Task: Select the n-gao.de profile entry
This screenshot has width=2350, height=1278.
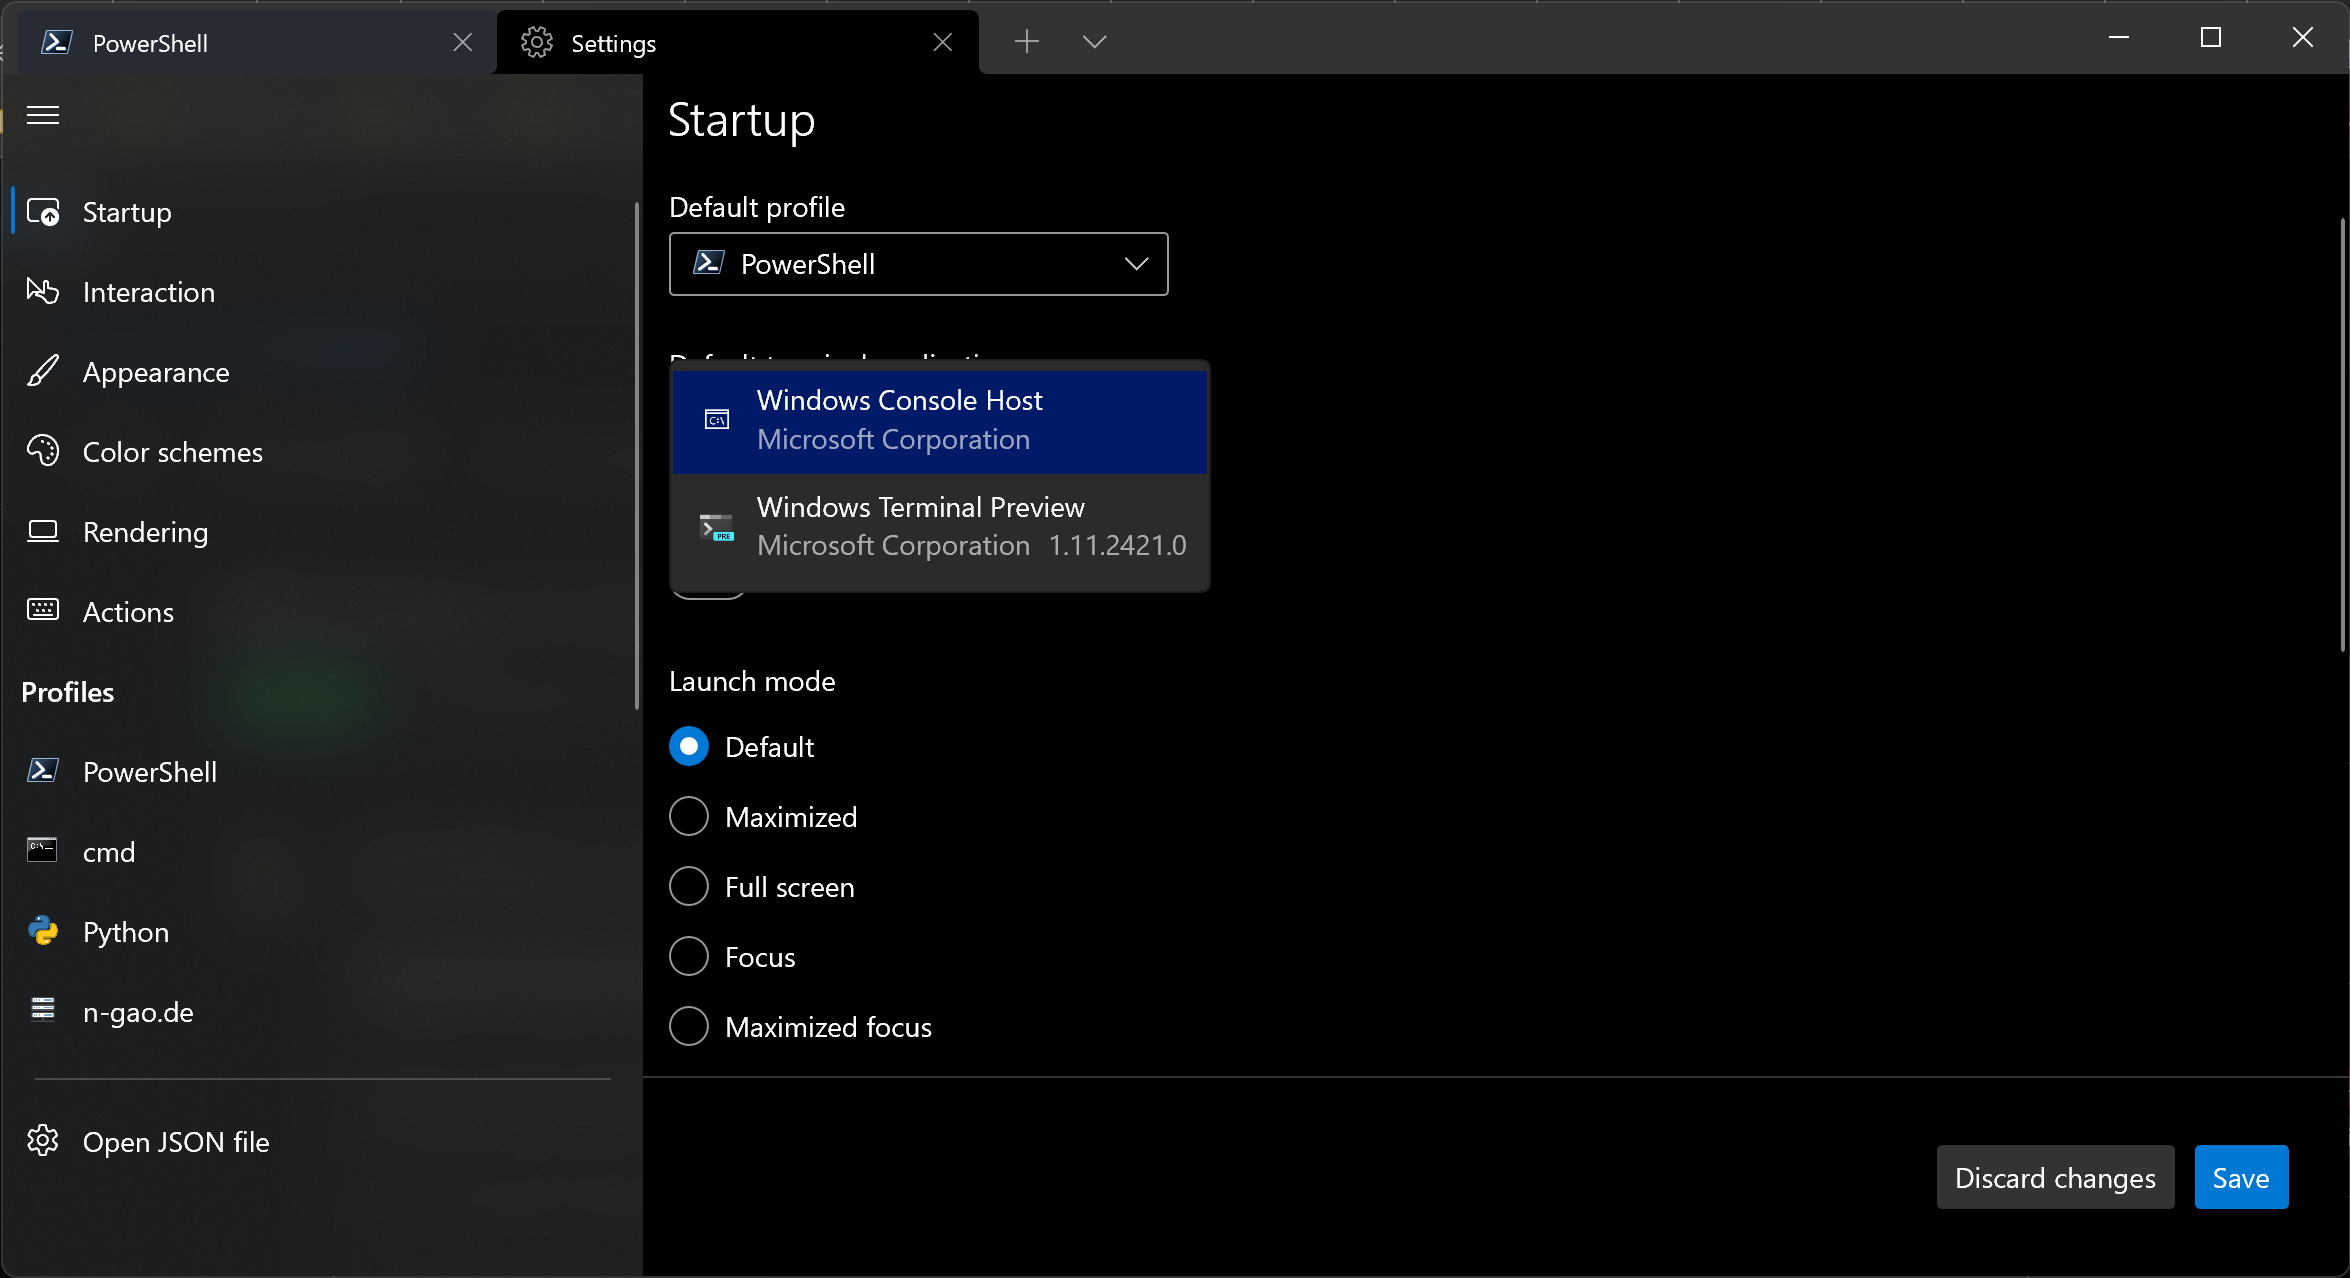Action: (138, 1012)
